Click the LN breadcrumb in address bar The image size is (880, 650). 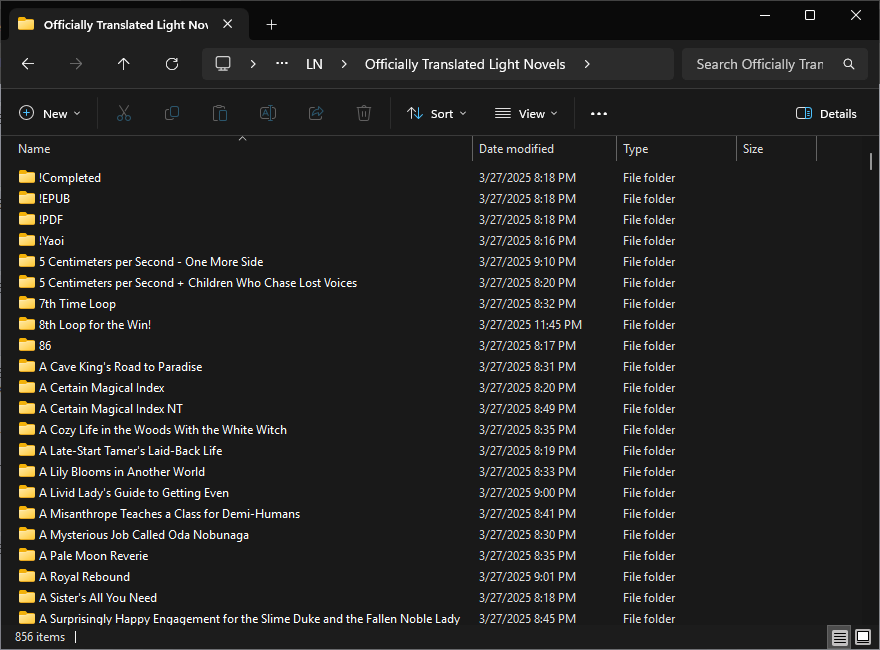tap(314, 64)
